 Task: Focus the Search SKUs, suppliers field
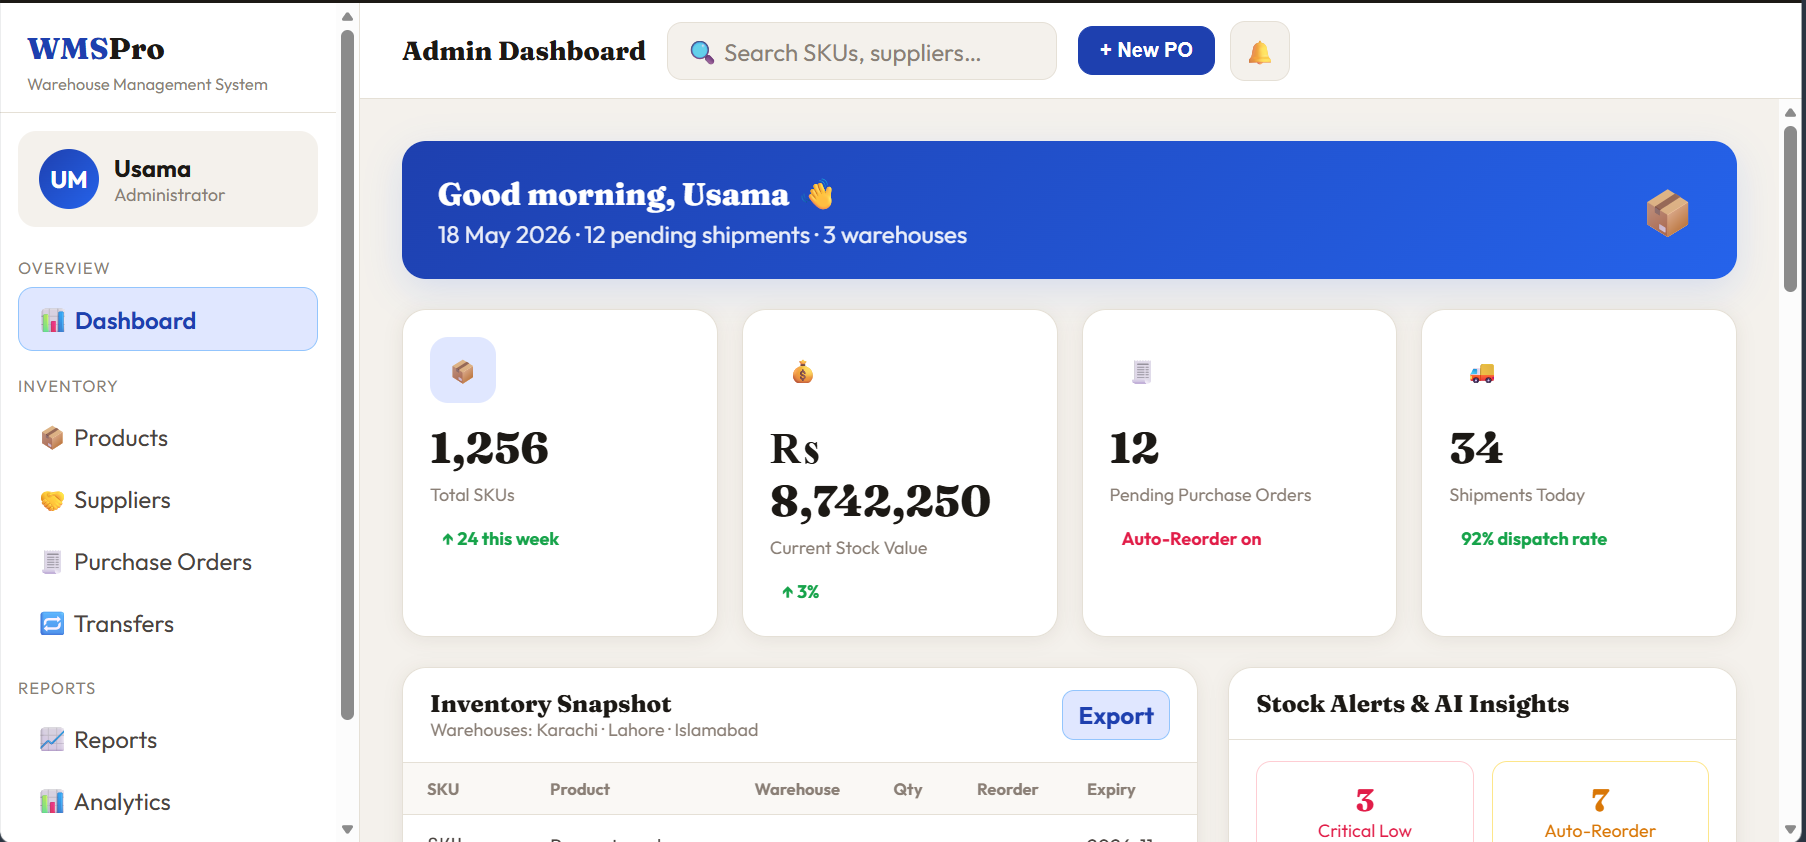point(862,51)
